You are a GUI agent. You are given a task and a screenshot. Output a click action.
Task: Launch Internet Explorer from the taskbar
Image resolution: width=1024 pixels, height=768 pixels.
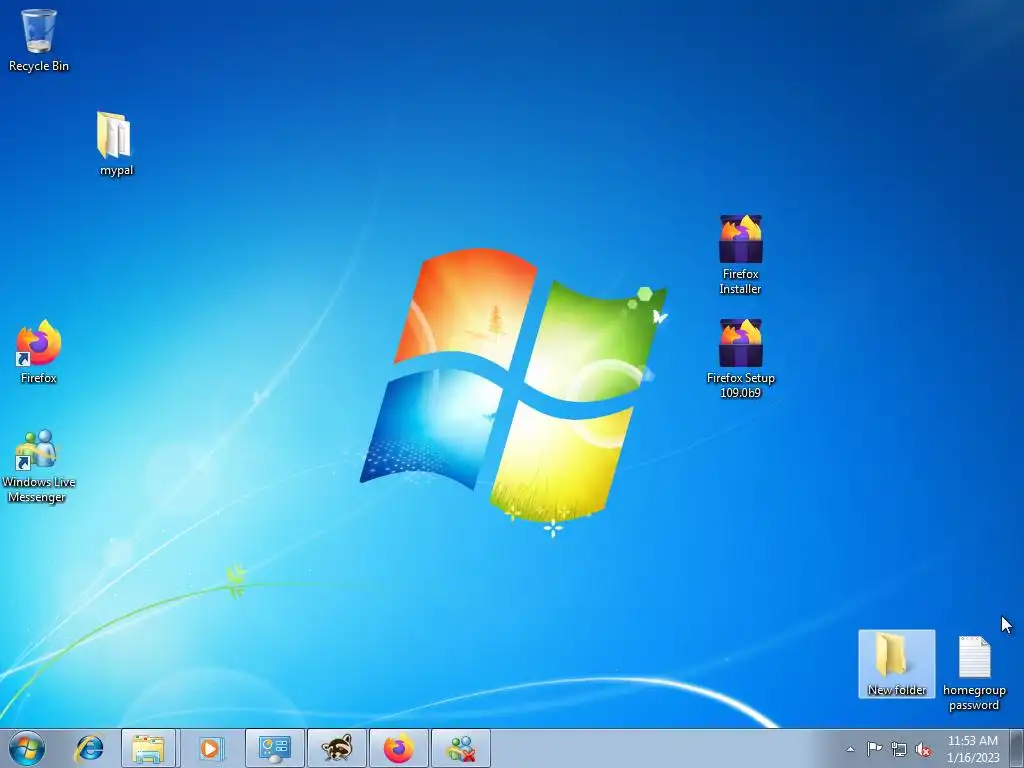[x=89, y=748]
